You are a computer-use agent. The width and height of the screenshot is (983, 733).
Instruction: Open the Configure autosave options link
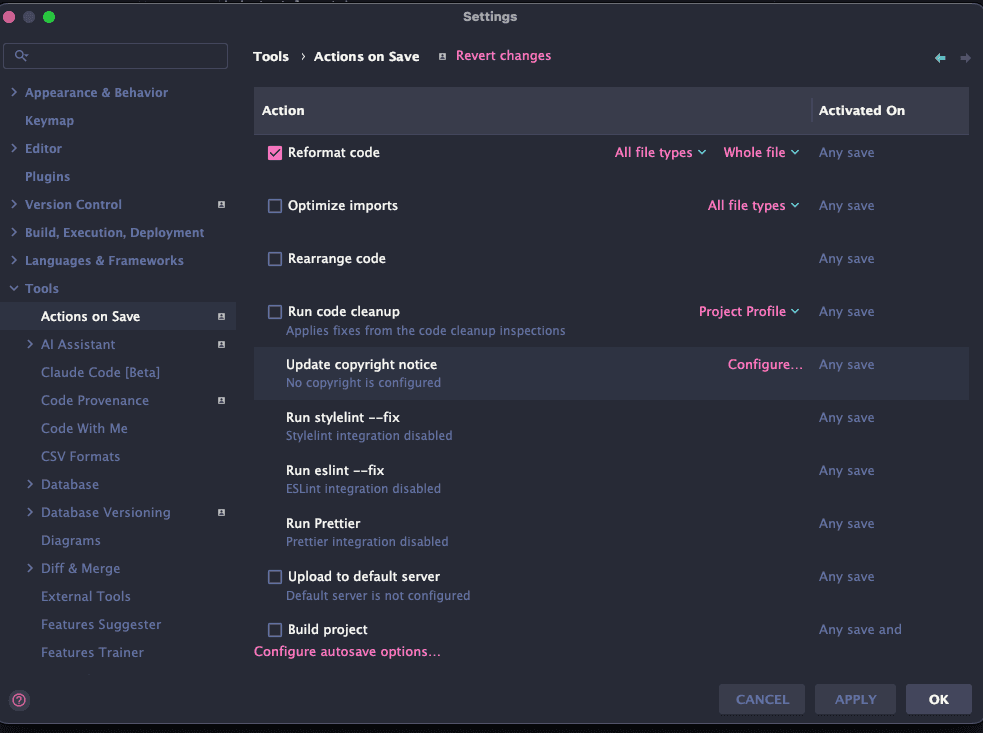347,652
